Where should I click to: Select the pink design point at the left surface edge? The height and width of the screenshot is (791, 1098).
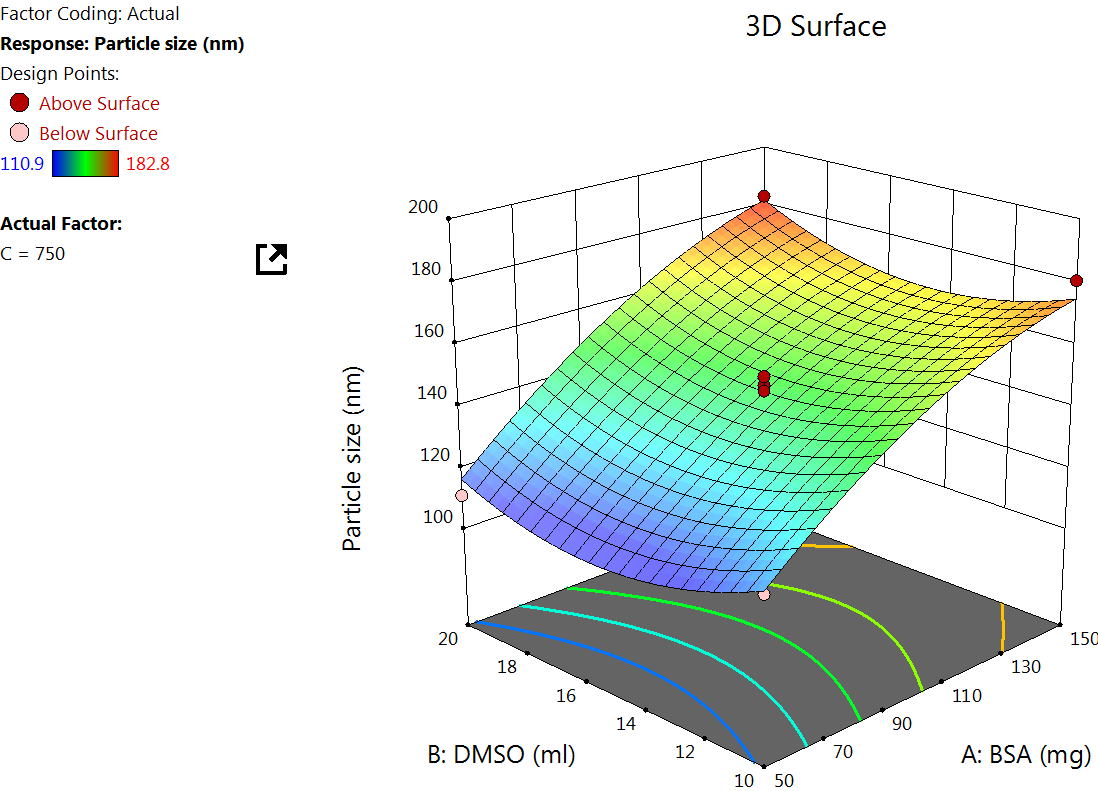click(x=462, y=496)
